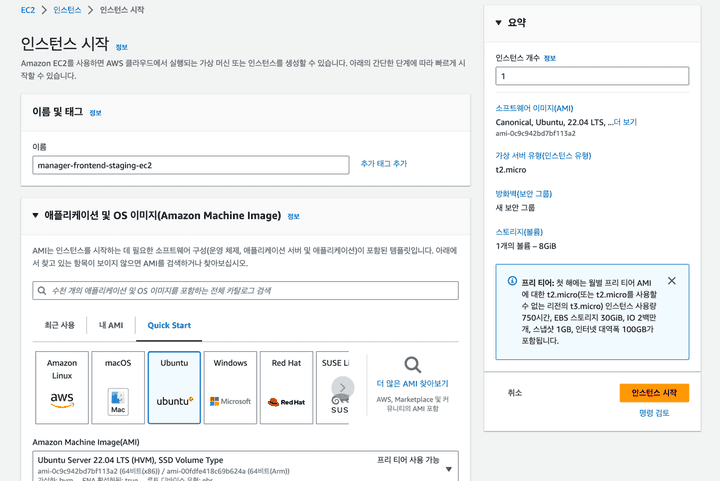Click Add additional tags link

coord(384,164)
